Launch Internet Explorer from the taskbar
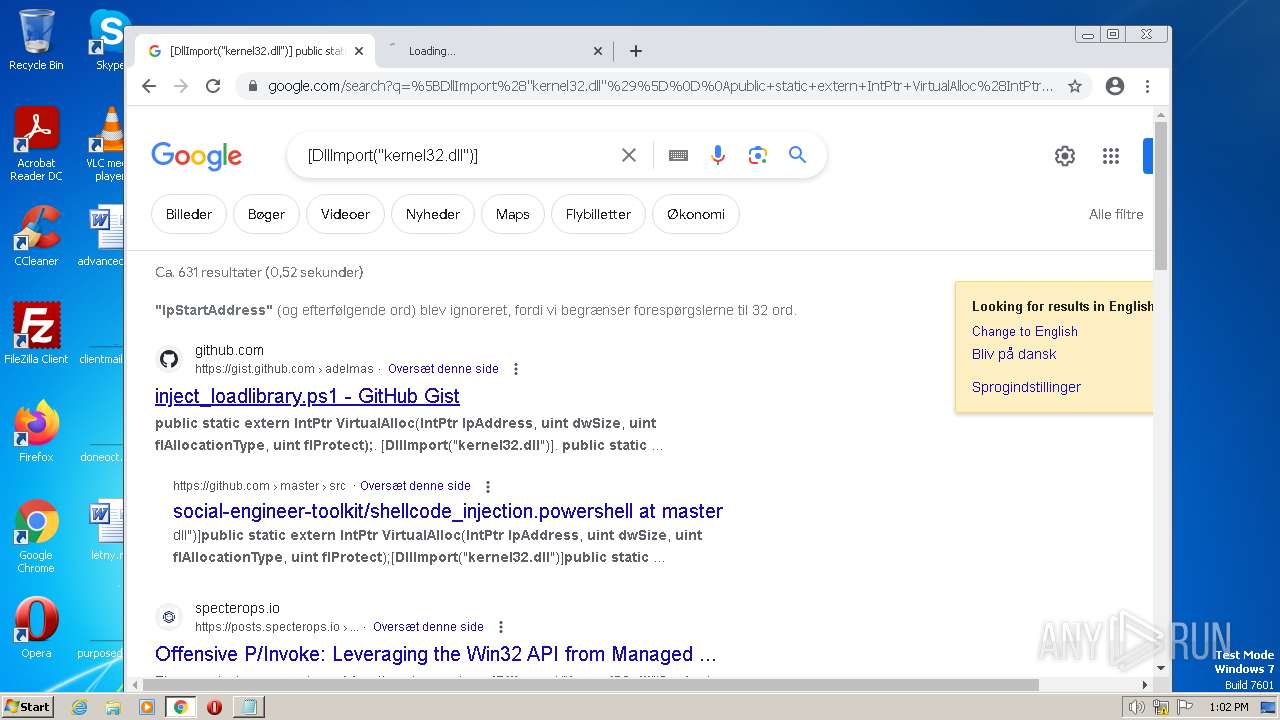The width and height of the screenshot is (1280, 720). coord(79,707)
